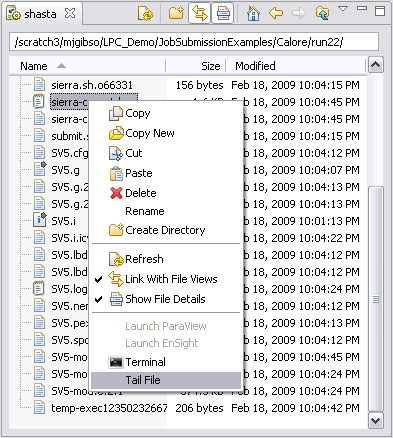Viewport: 393px width, 438px height.
Task: Click the scrollbar down arrow
Action: click(376, 421)
